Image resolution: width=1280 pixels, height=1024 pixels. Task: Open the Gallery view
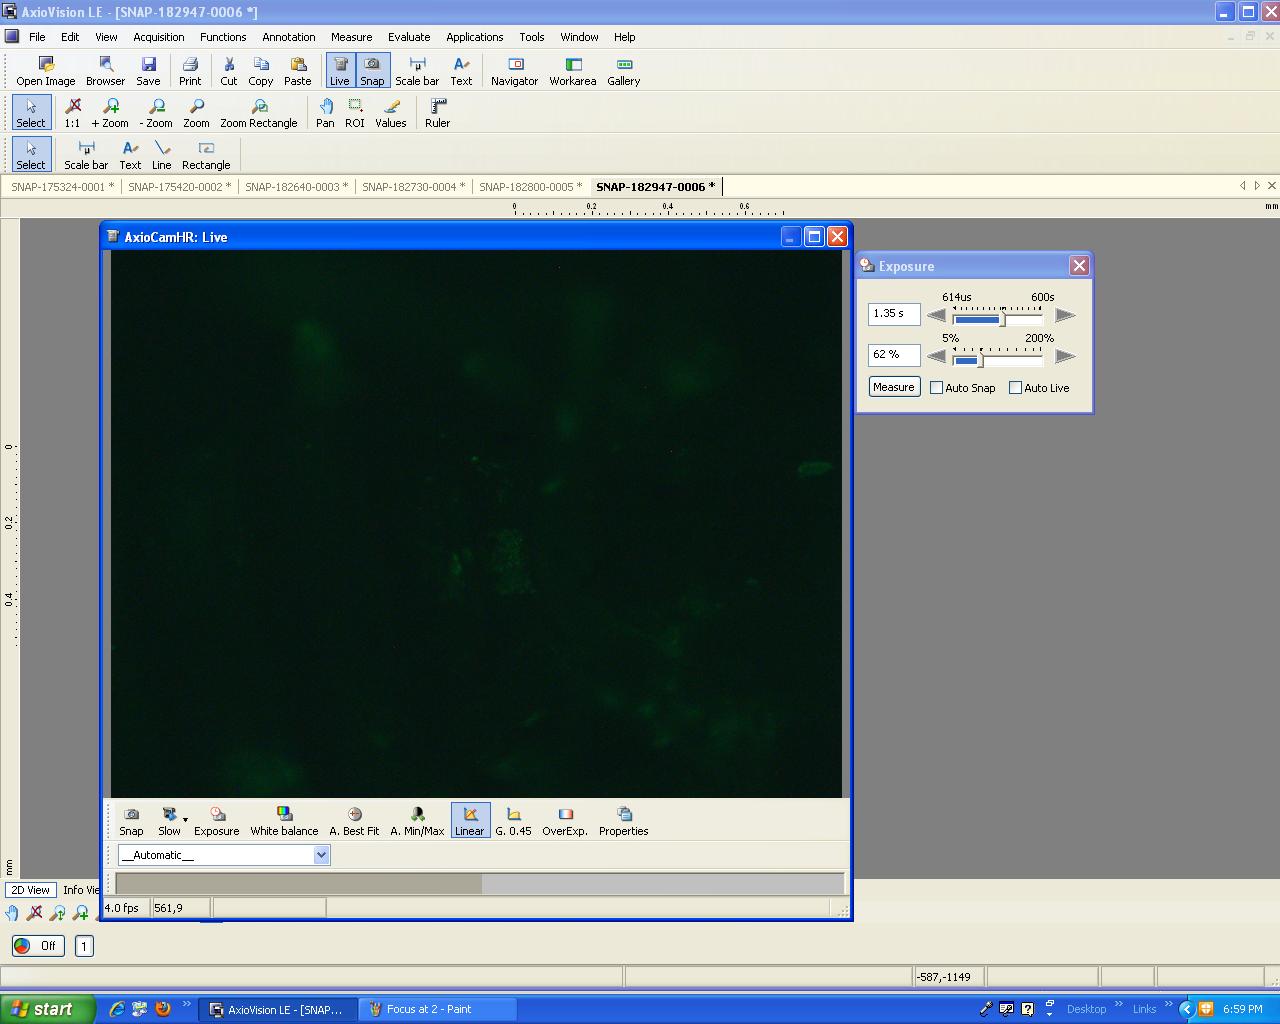click(x=623, y=70)
